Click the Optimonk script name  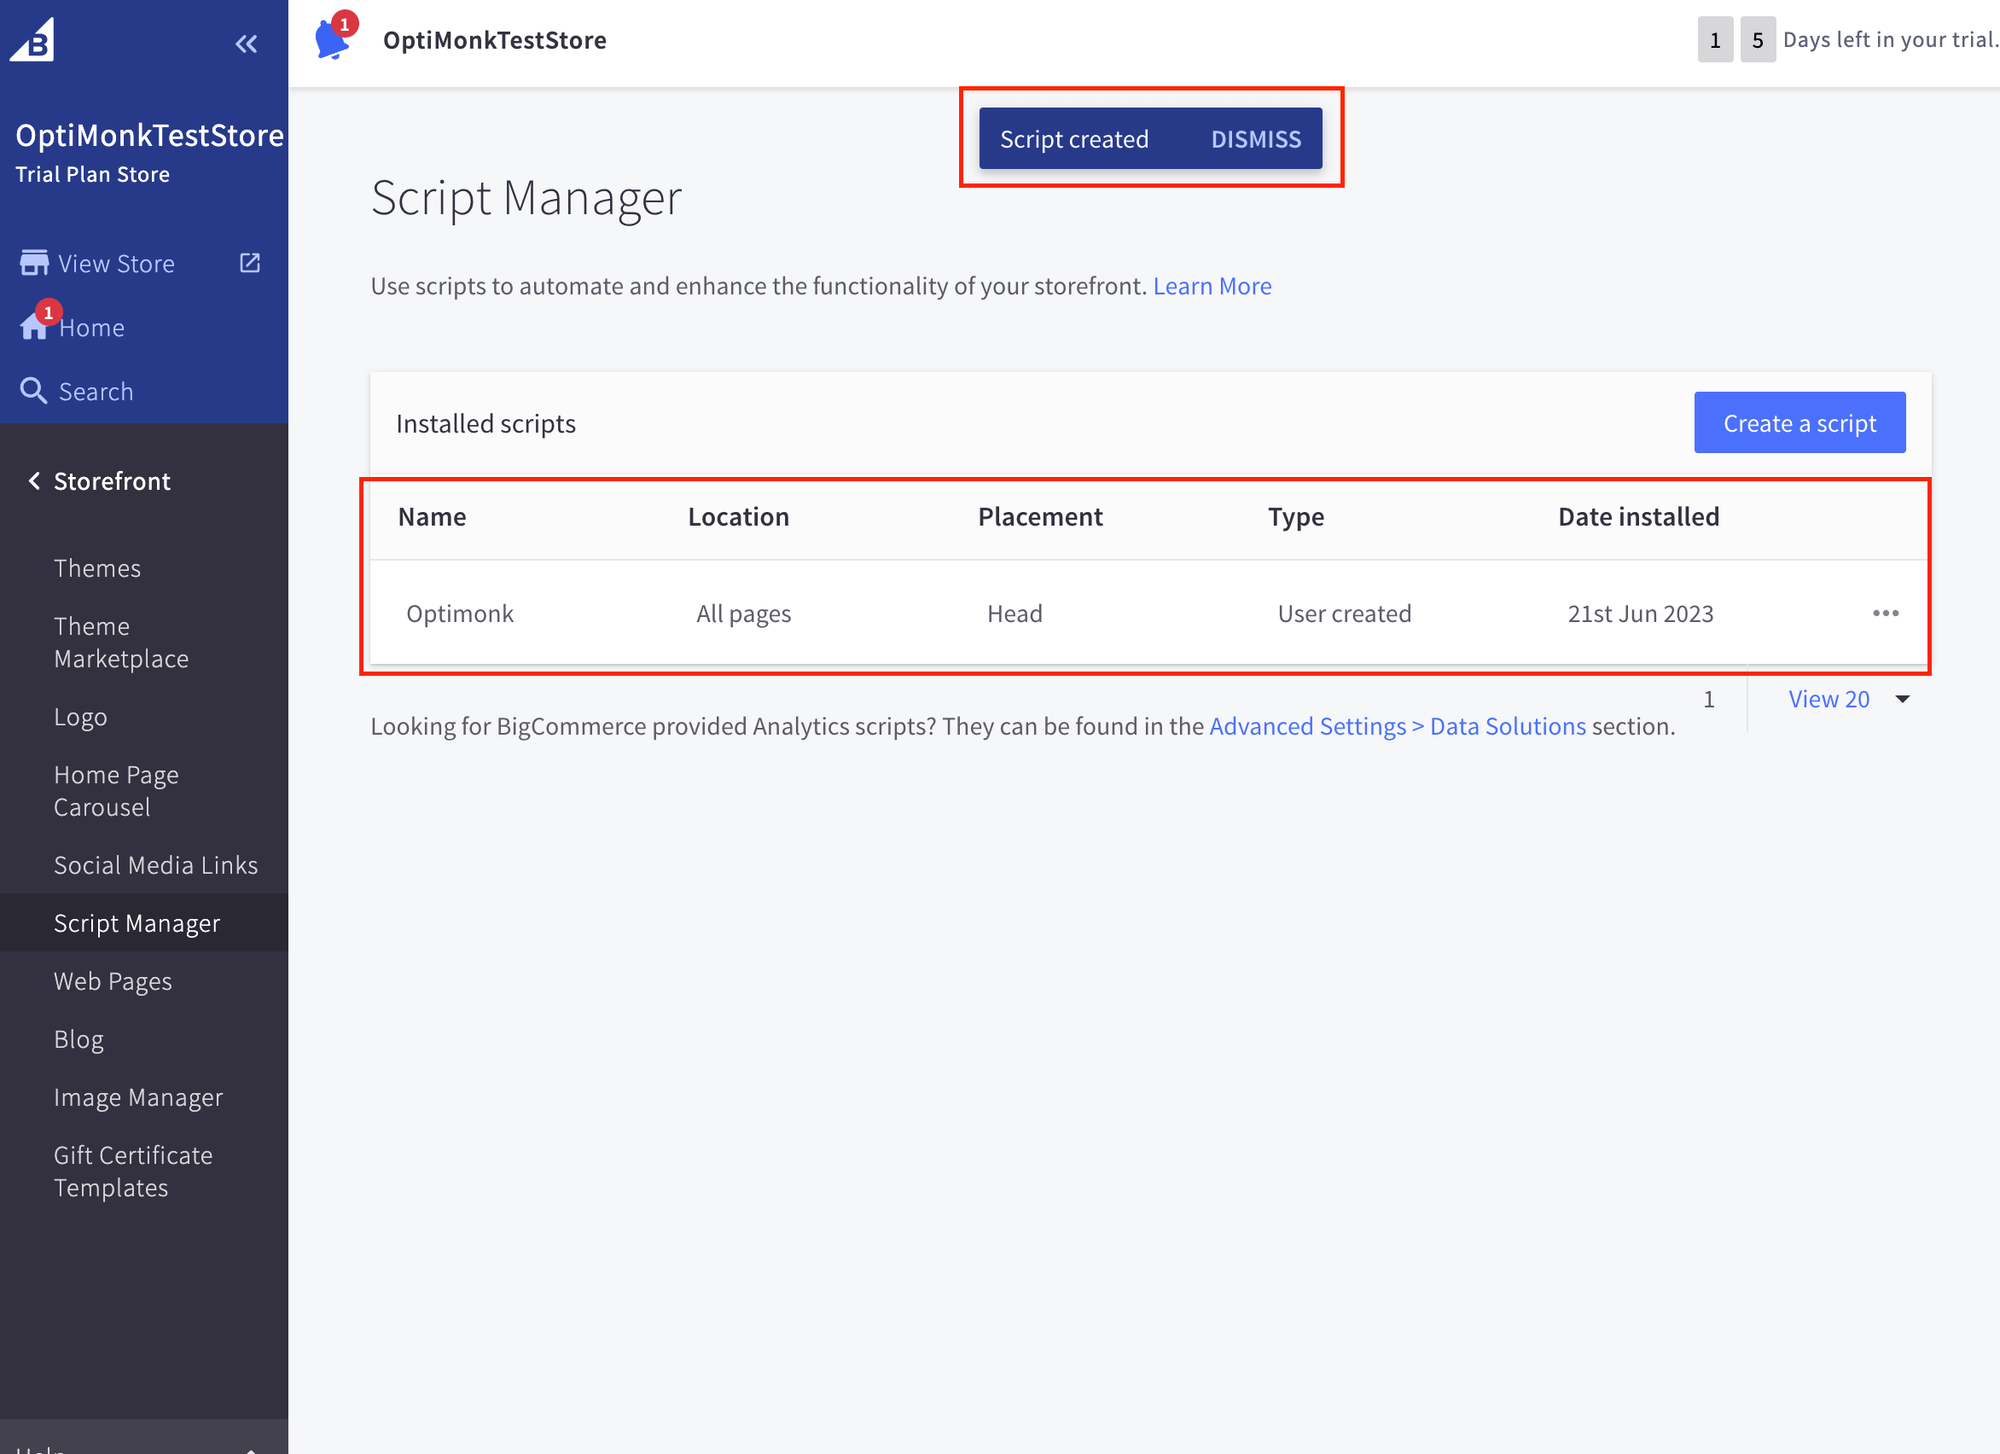coord(460,613)
